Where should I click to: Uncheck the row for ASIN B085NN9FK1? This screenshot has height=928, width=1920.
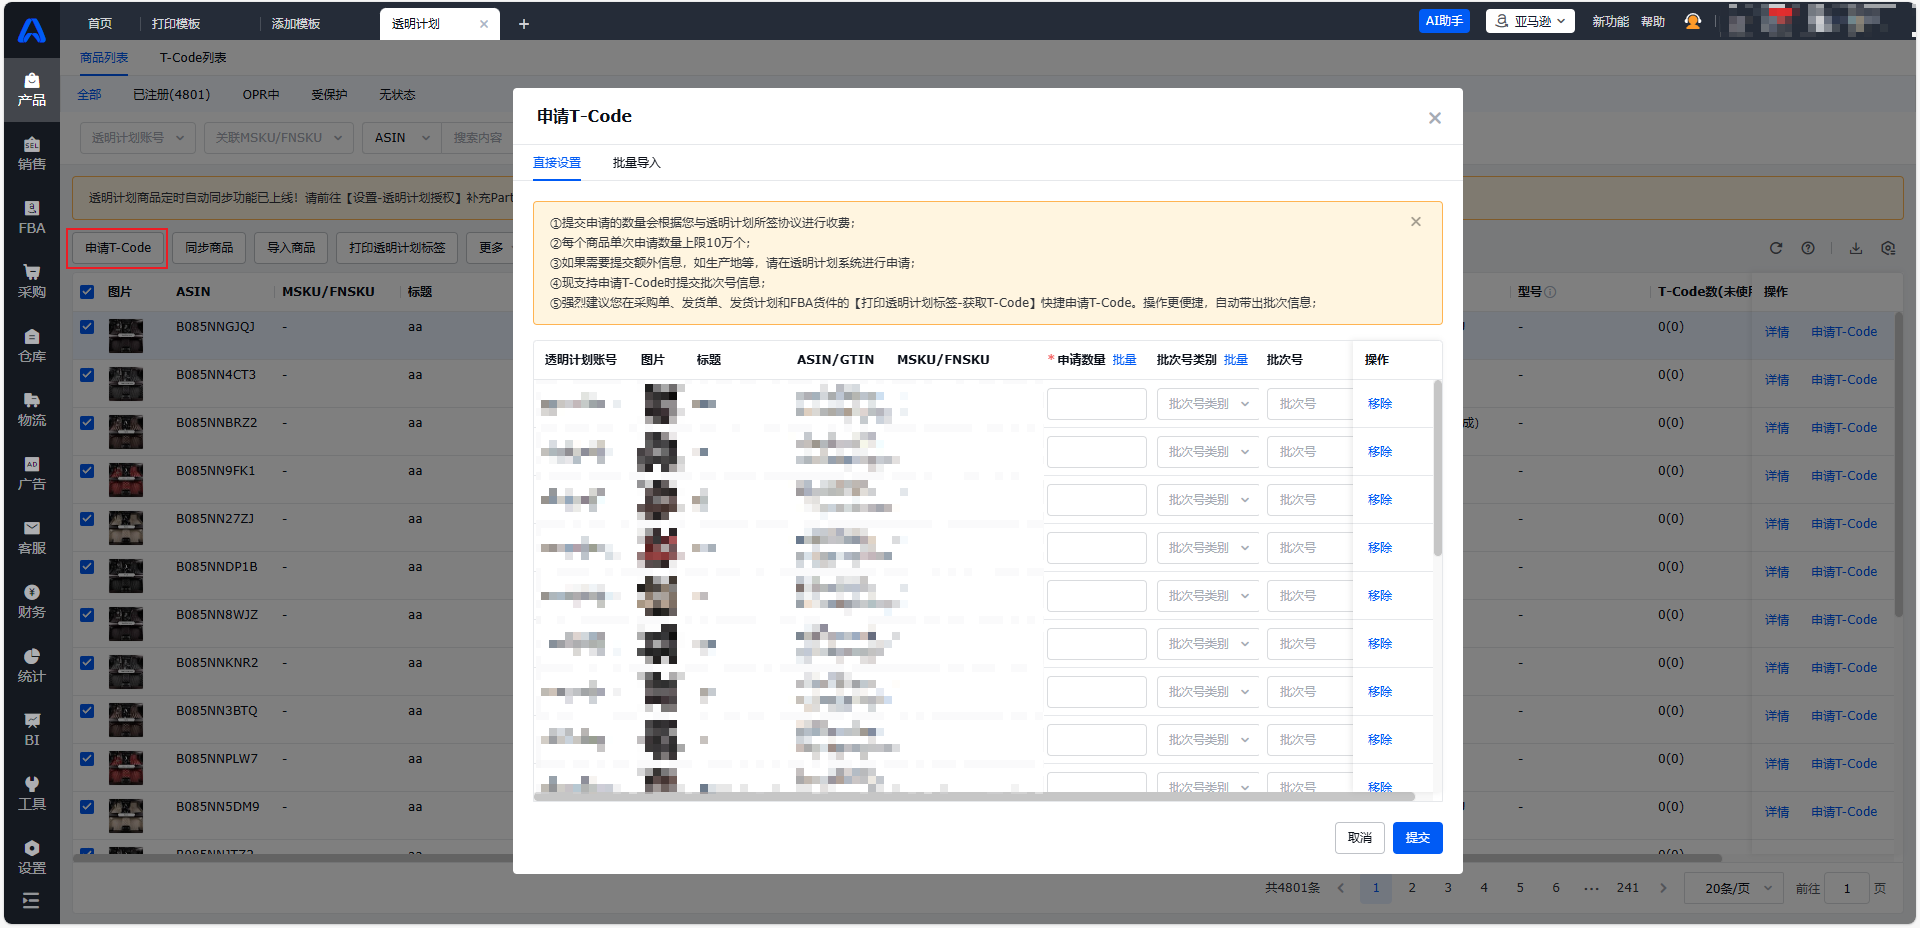point(87,471)
